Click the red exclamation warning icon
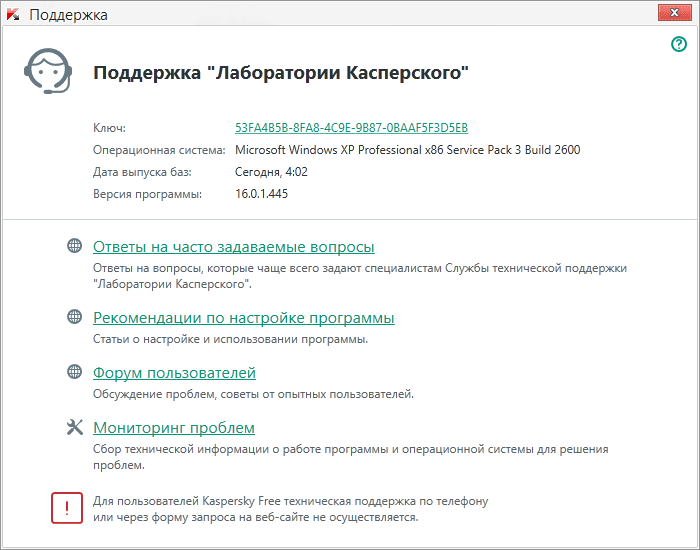700x550 pixels. tap(67, 508)
